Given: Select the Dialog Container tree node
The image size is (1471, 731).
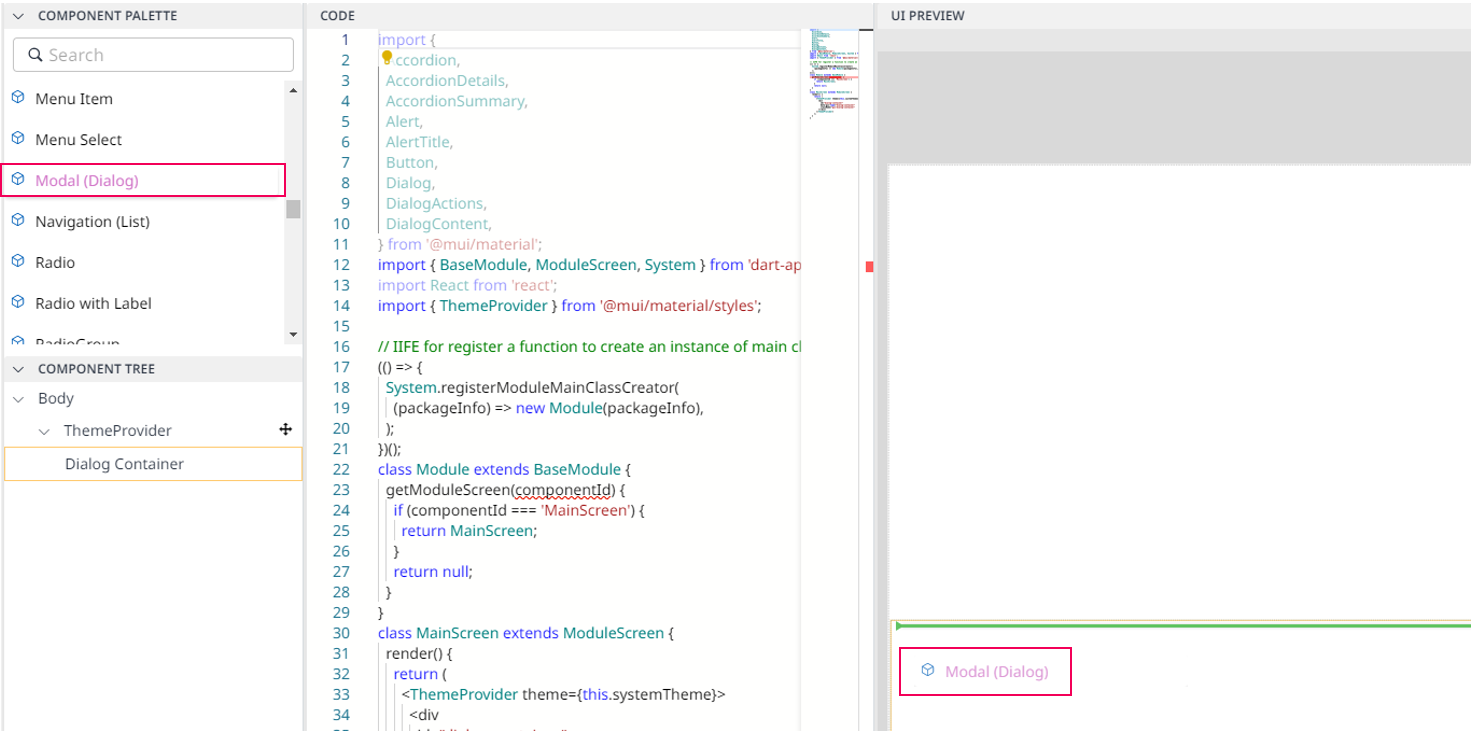Looking at the screenshot, I should (x=153, y=464).
